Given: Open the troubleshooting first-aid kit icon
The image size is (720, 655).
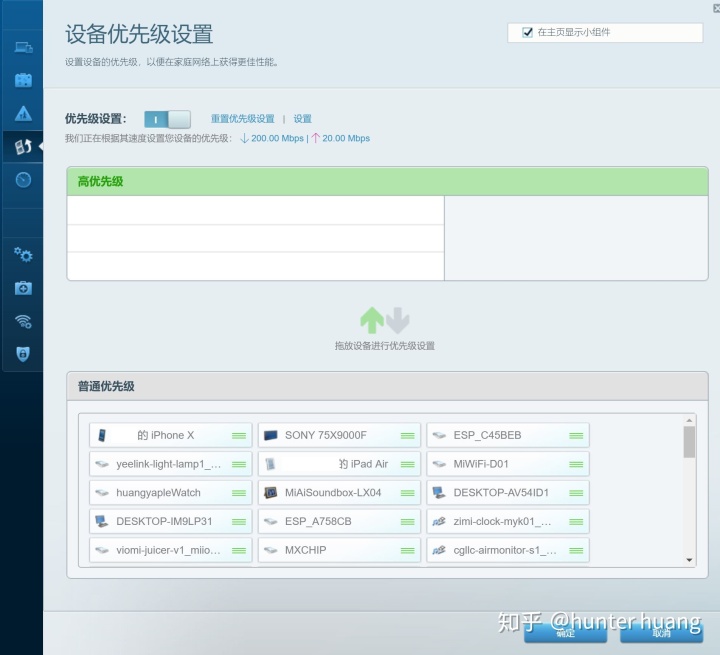Looking at the screenshot, I should tap(23, 288).
